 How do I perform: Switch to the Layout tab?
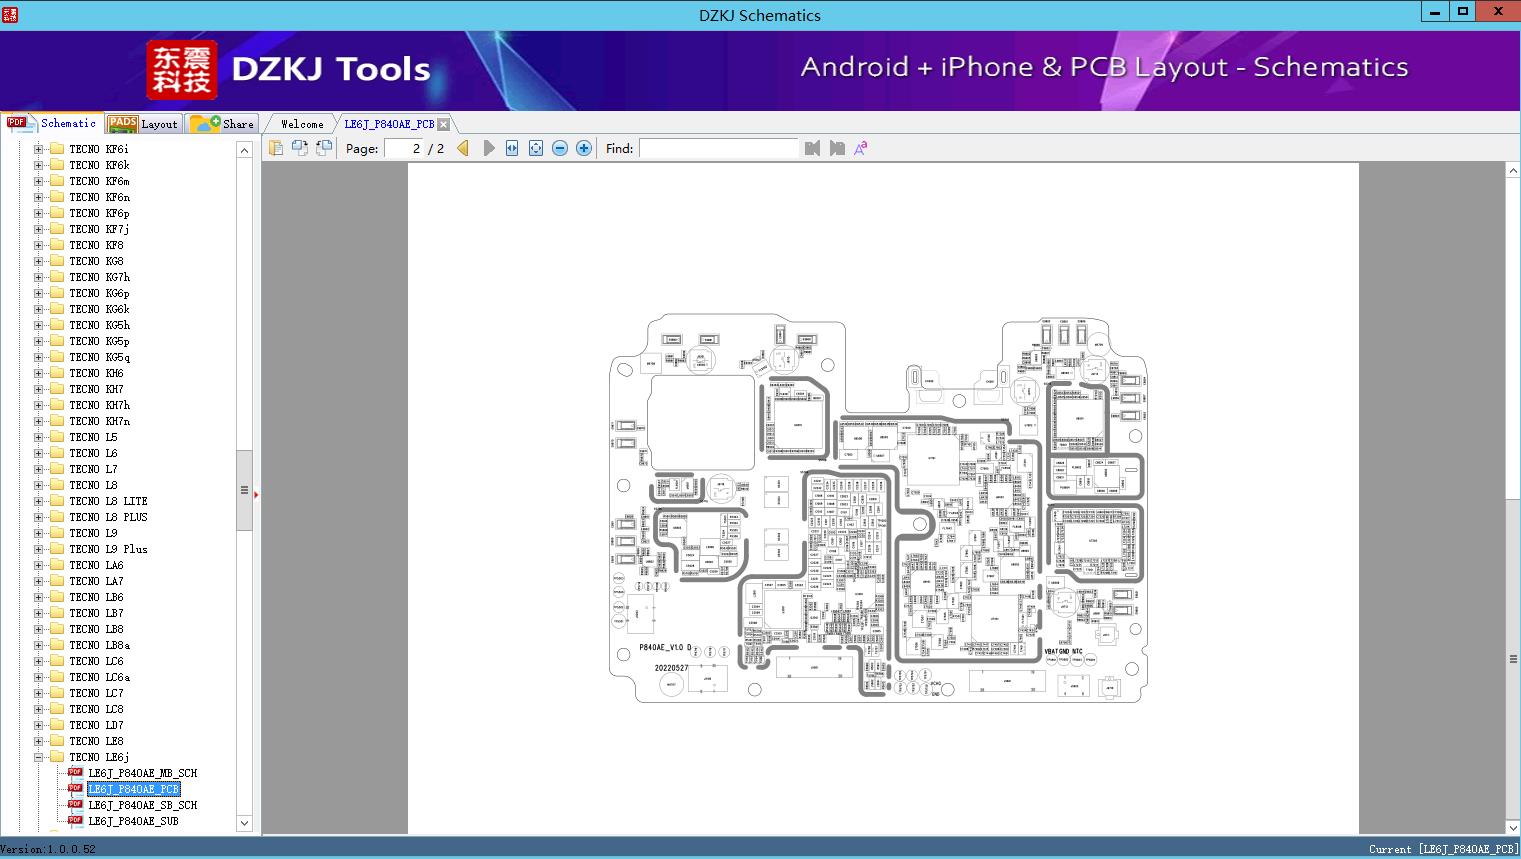[x=143, y=124]
